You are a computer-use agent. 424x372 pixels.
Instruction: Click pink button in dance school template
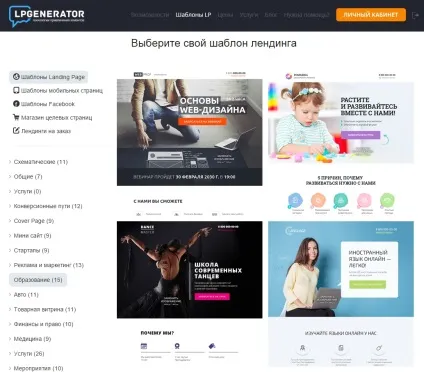[212, 296]
